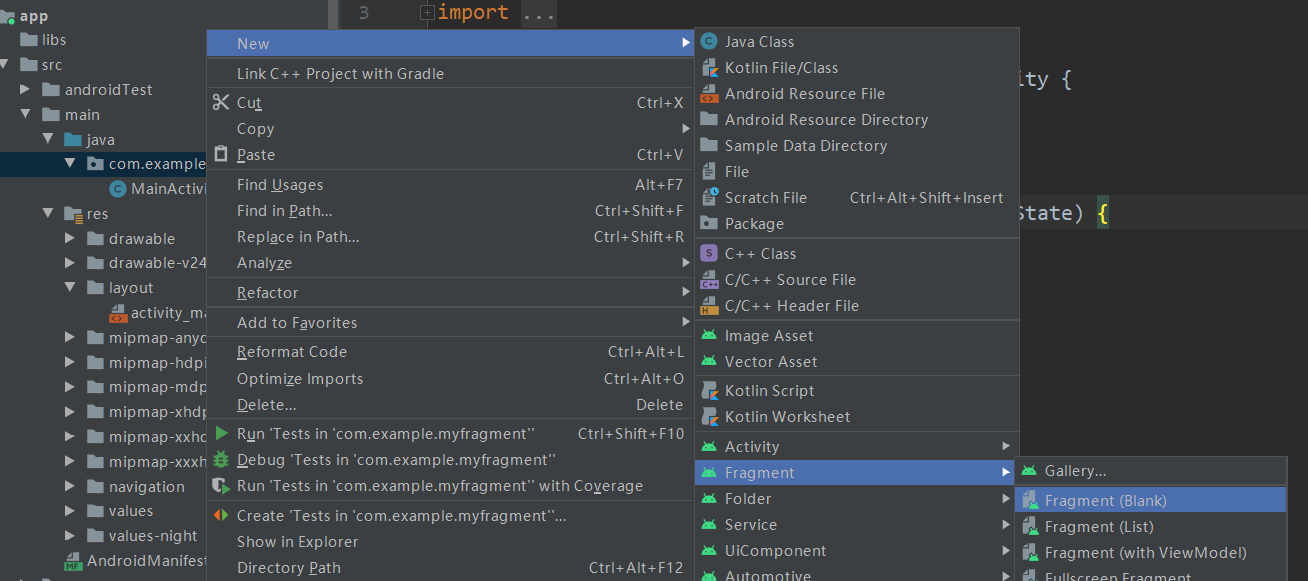Screen dimensions: 1308x581
Task: Collapse the main folder
Action: coord(25,115)
